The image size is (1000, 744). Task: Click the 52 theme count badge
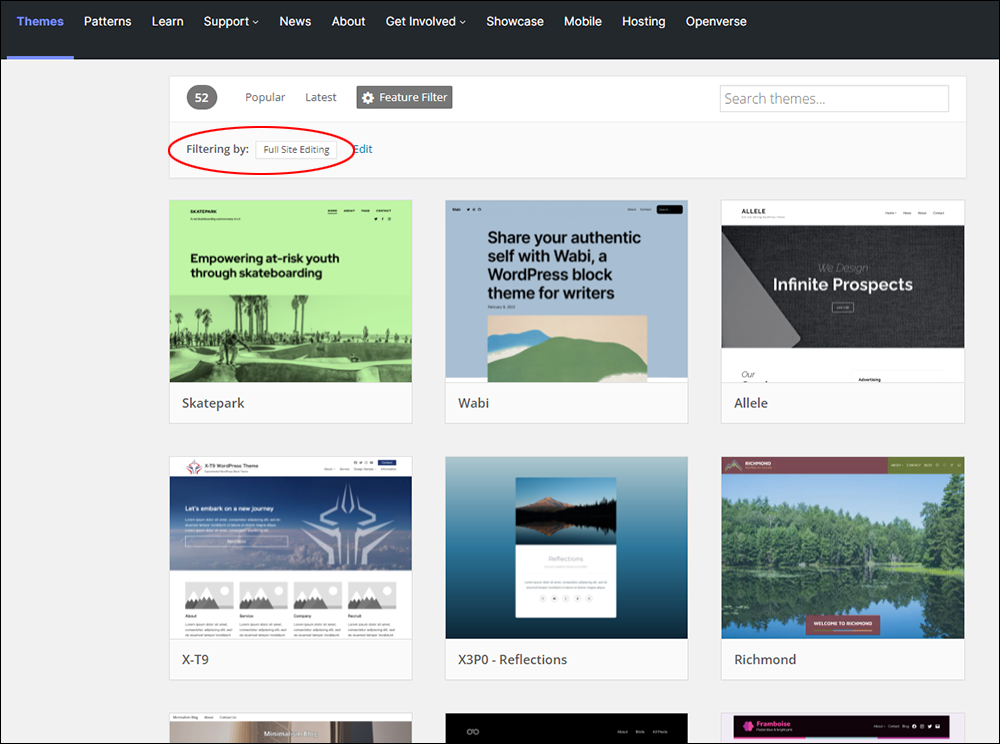(x=202, y=98)
